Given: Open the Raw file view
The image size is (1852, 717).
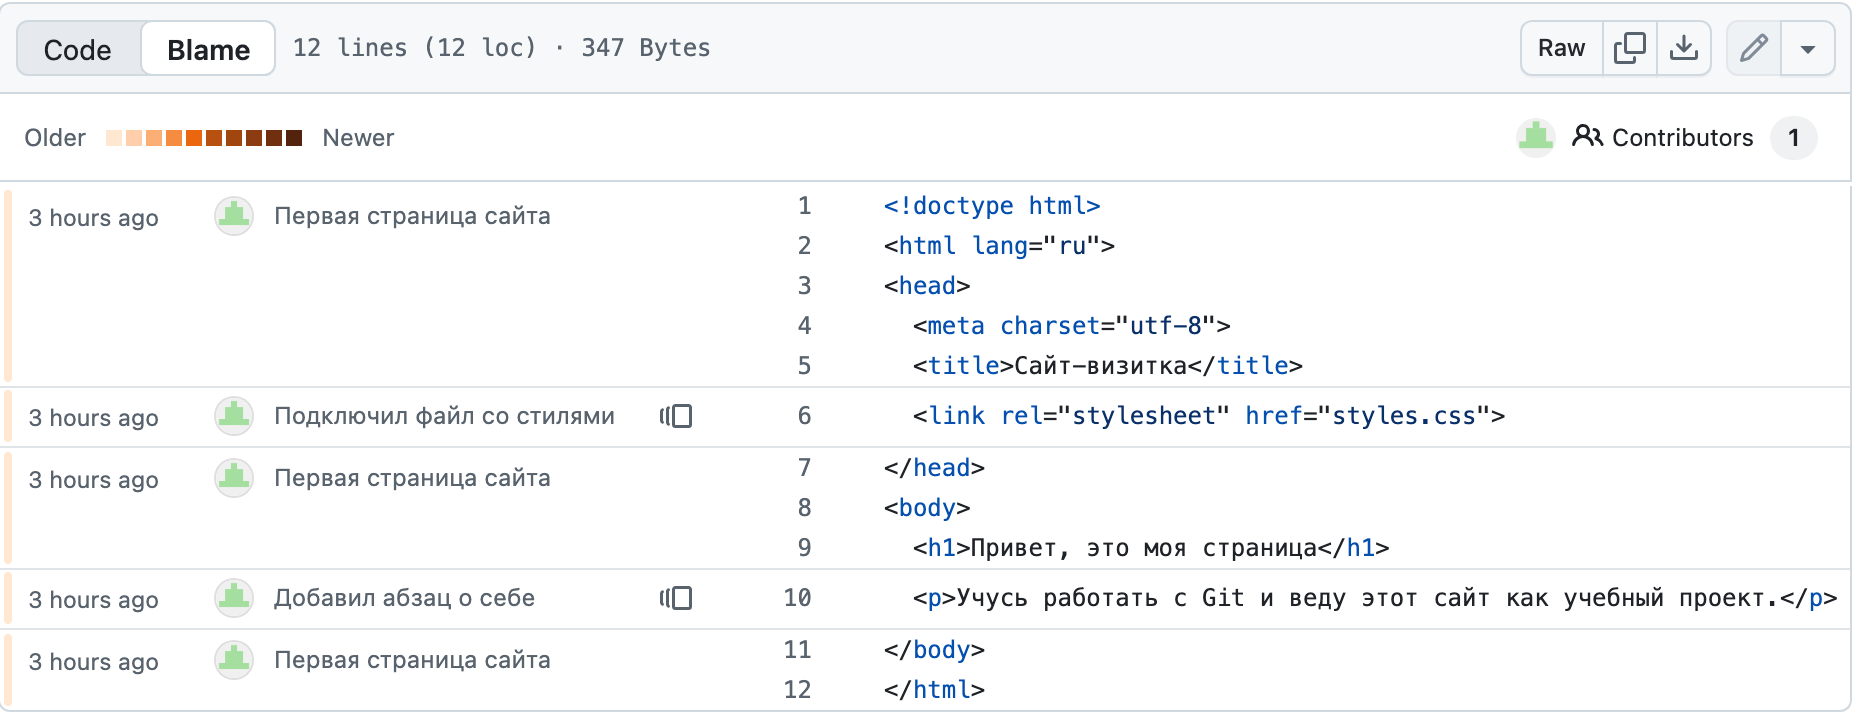Looking at the screenshot, I should 1561,48.
